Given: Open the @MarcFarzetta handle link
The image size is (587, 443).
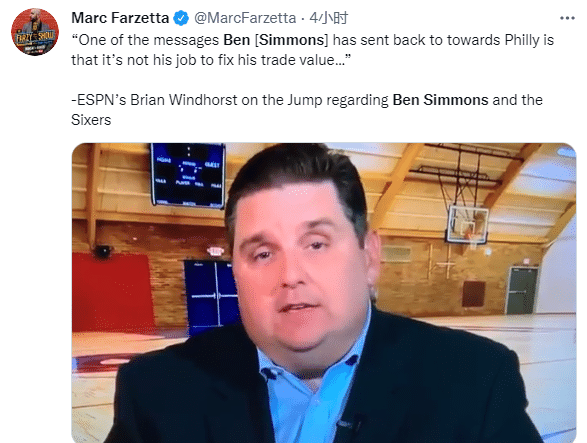Looking at the screenshot, I should click(x=245, y=18).
